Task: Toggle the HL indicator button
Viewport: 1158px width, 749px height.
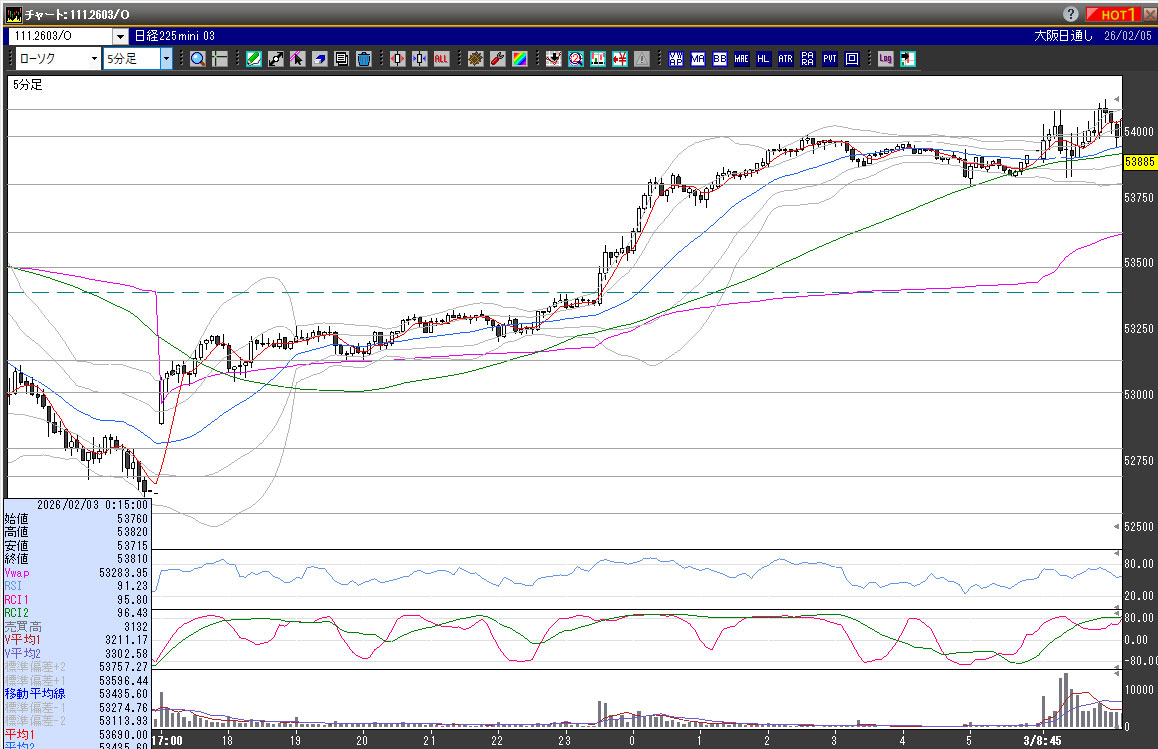Action: [x=763, y=59]
